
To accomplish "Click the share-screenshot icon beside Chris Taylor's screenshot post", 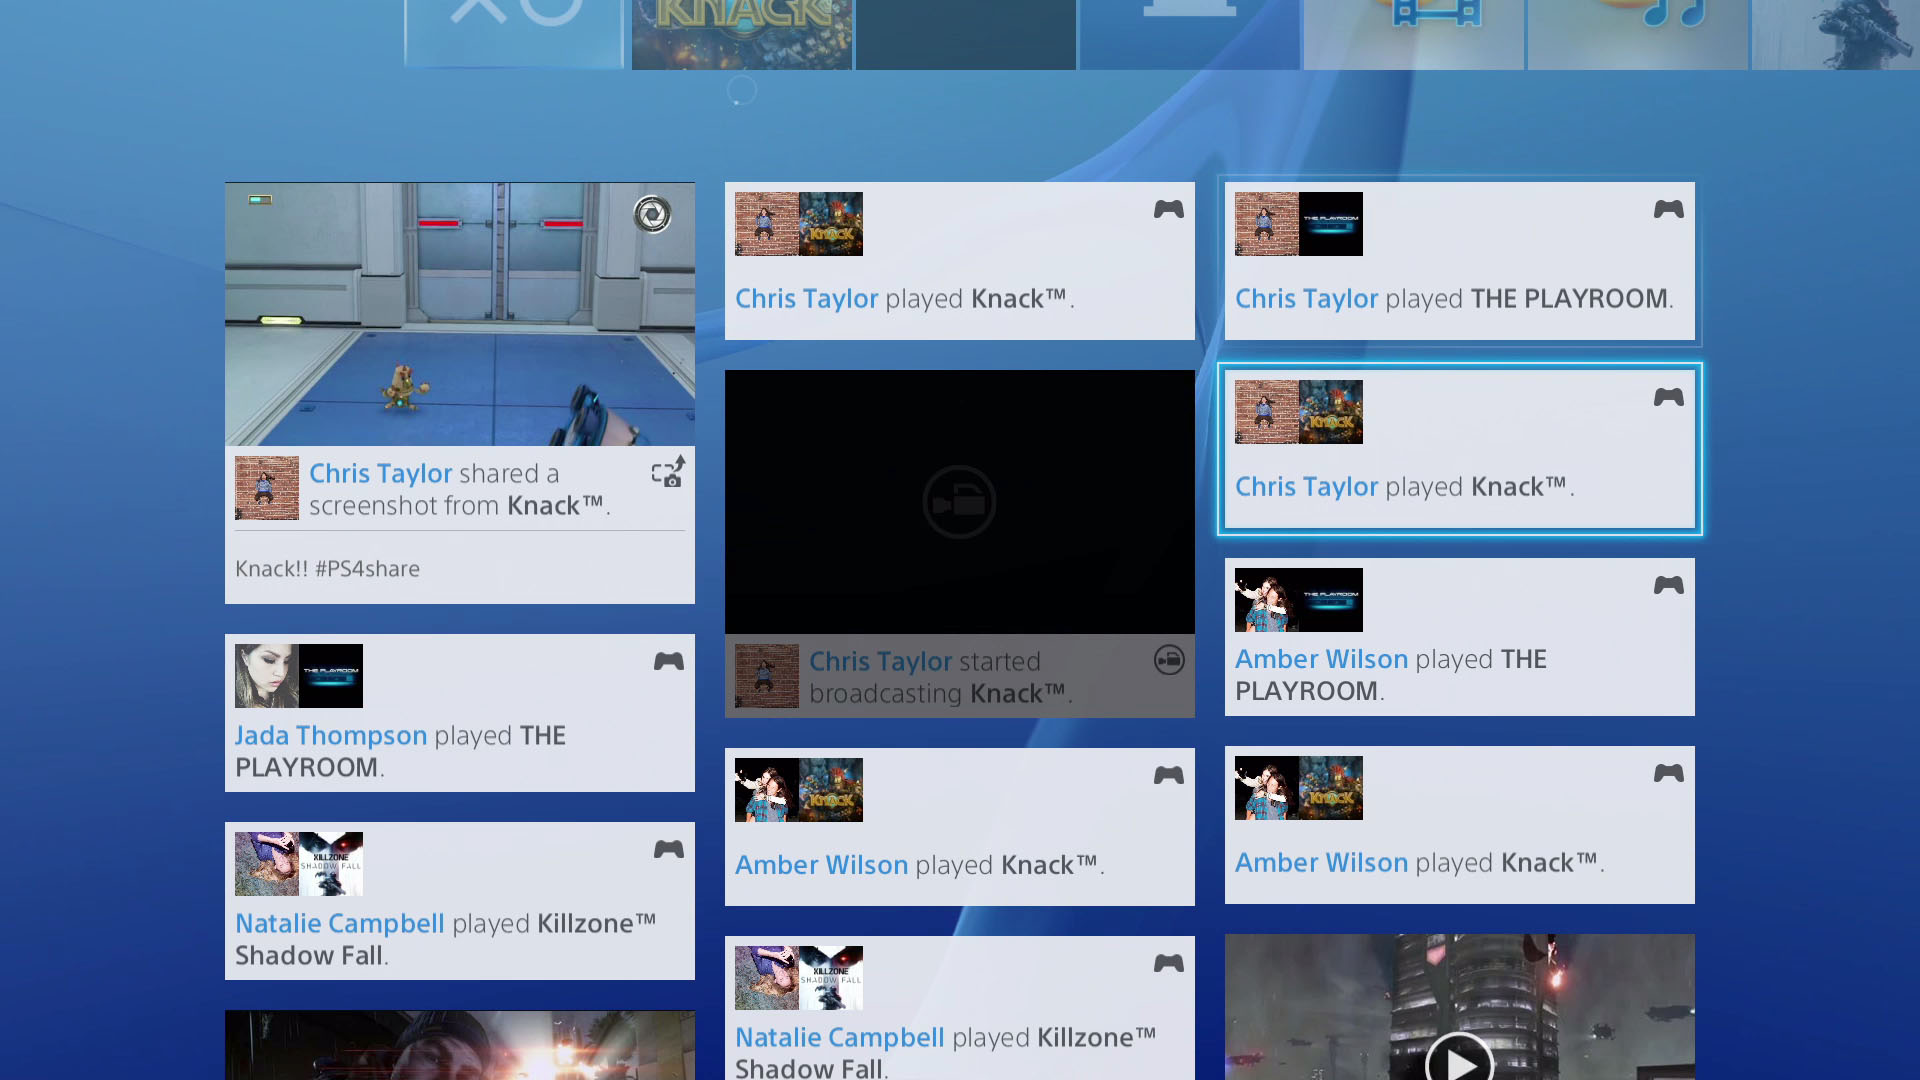I will tap(668, 472).
